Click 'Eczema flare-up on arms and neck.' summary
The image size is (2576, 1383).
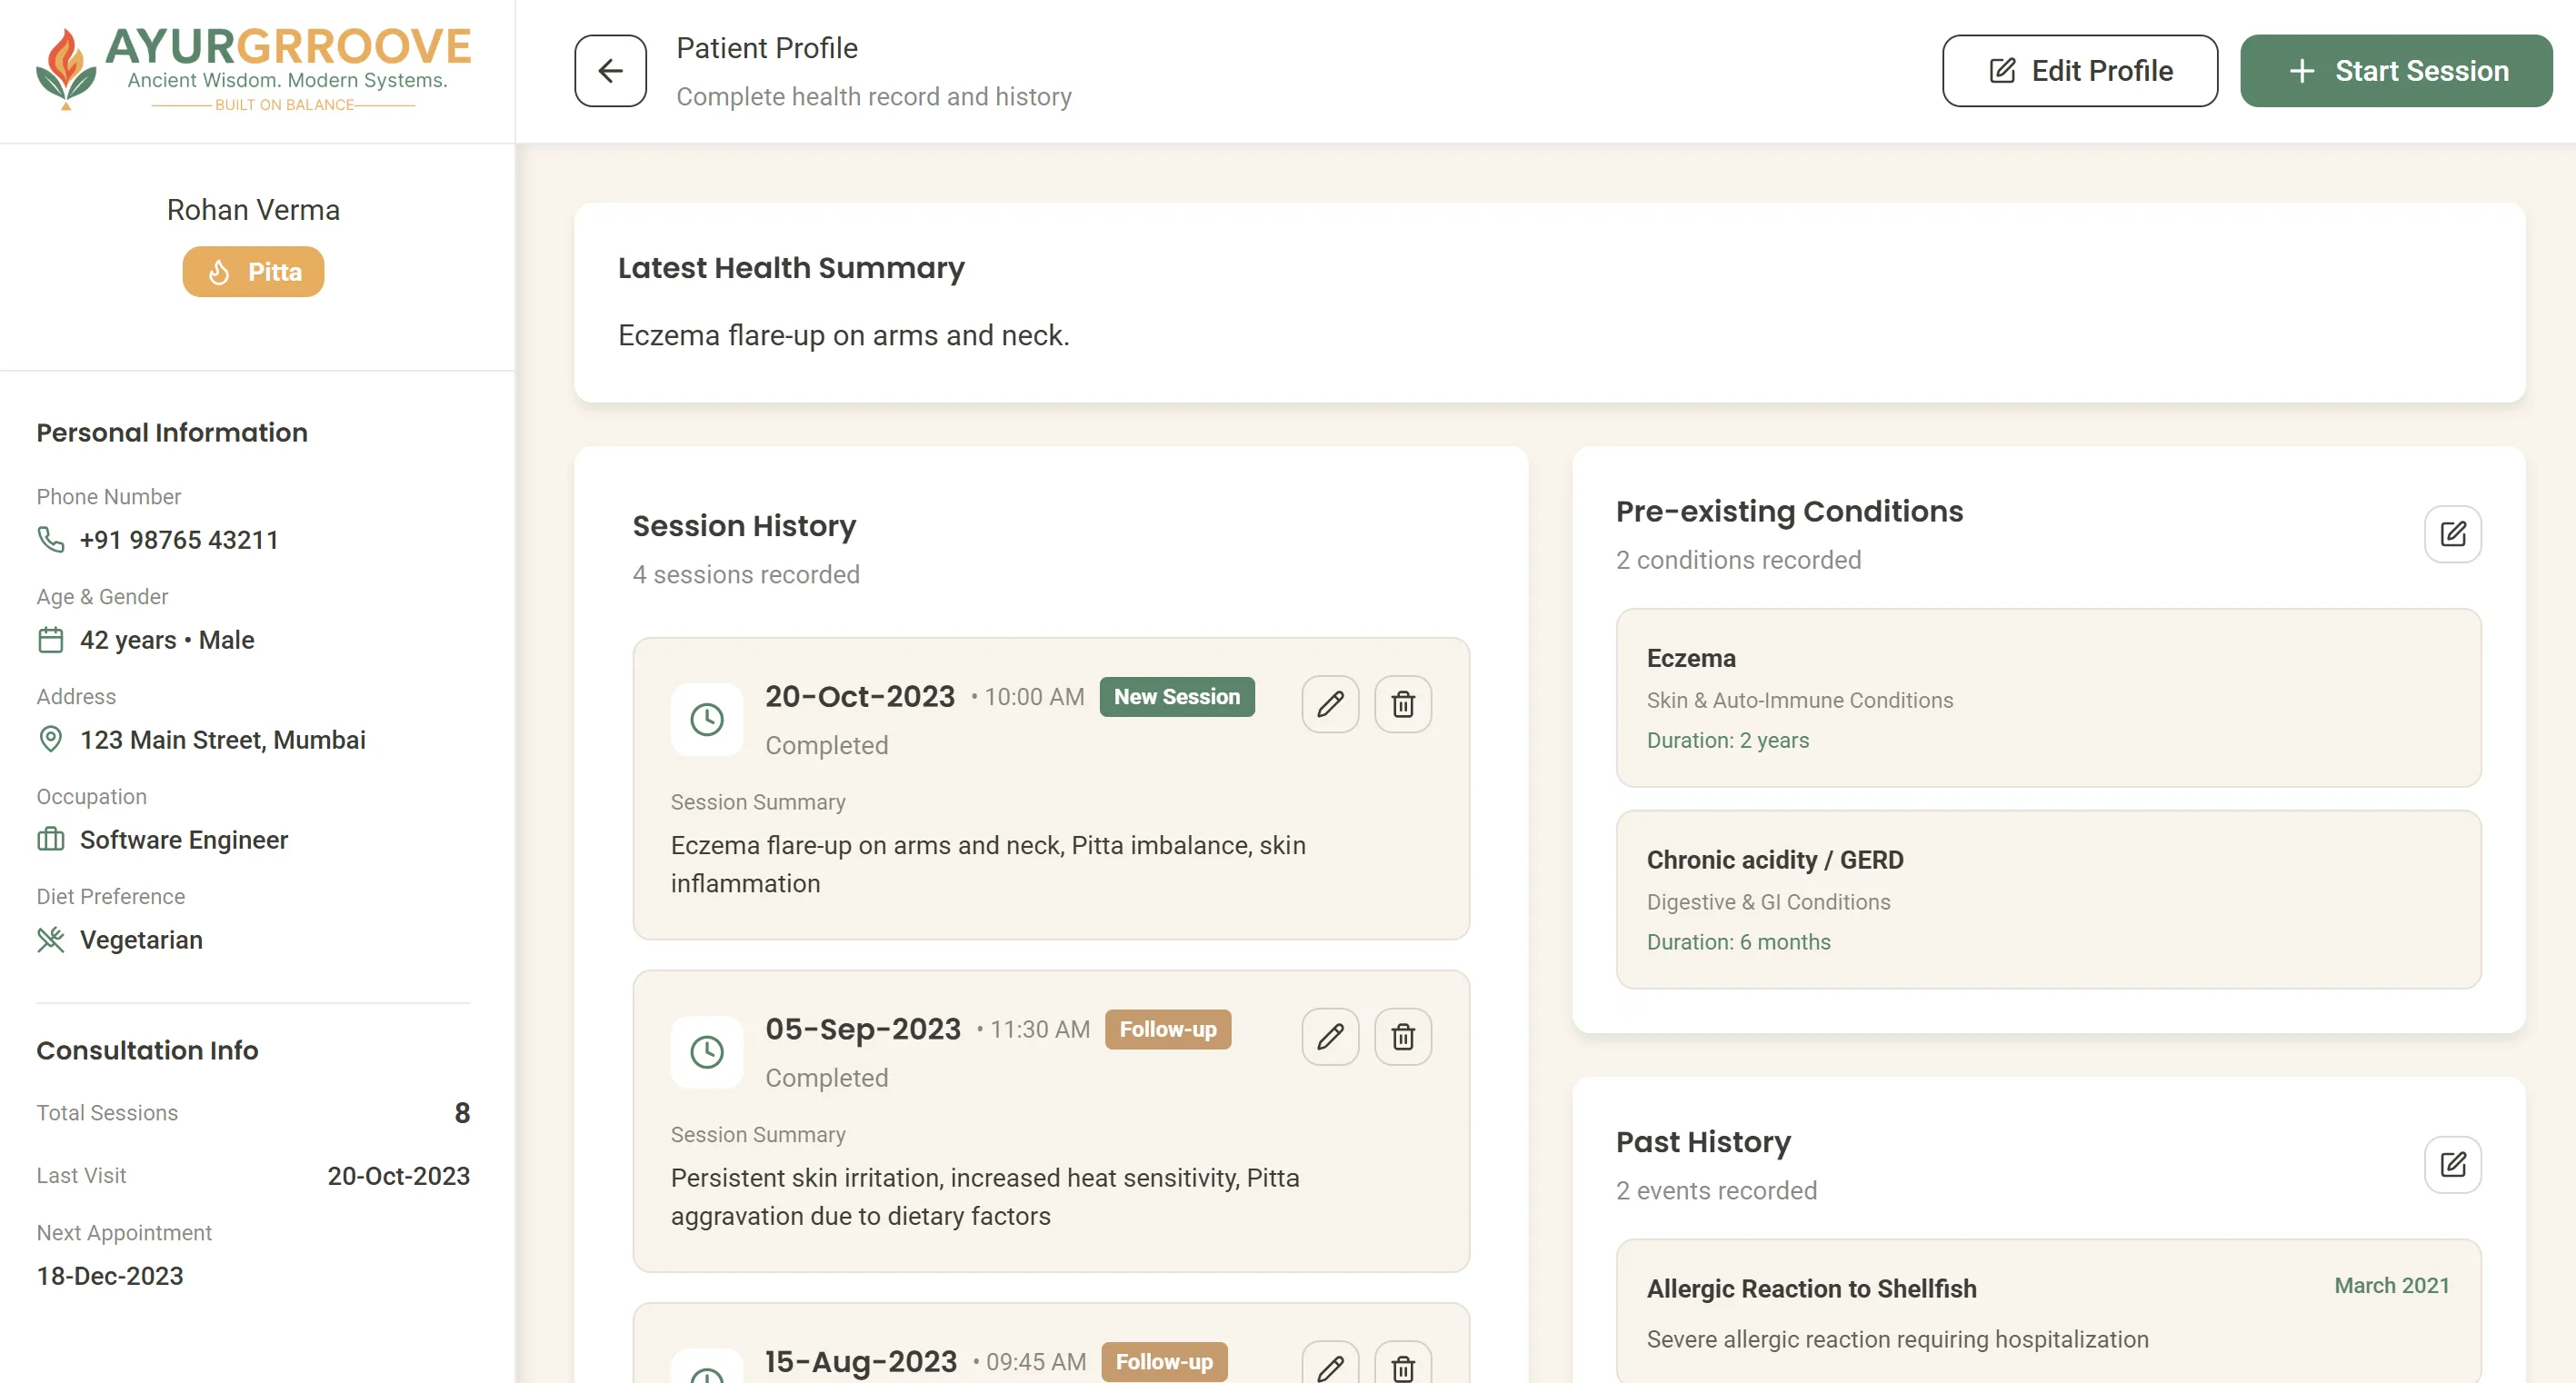pyautogui.click(x=844, y=335)
